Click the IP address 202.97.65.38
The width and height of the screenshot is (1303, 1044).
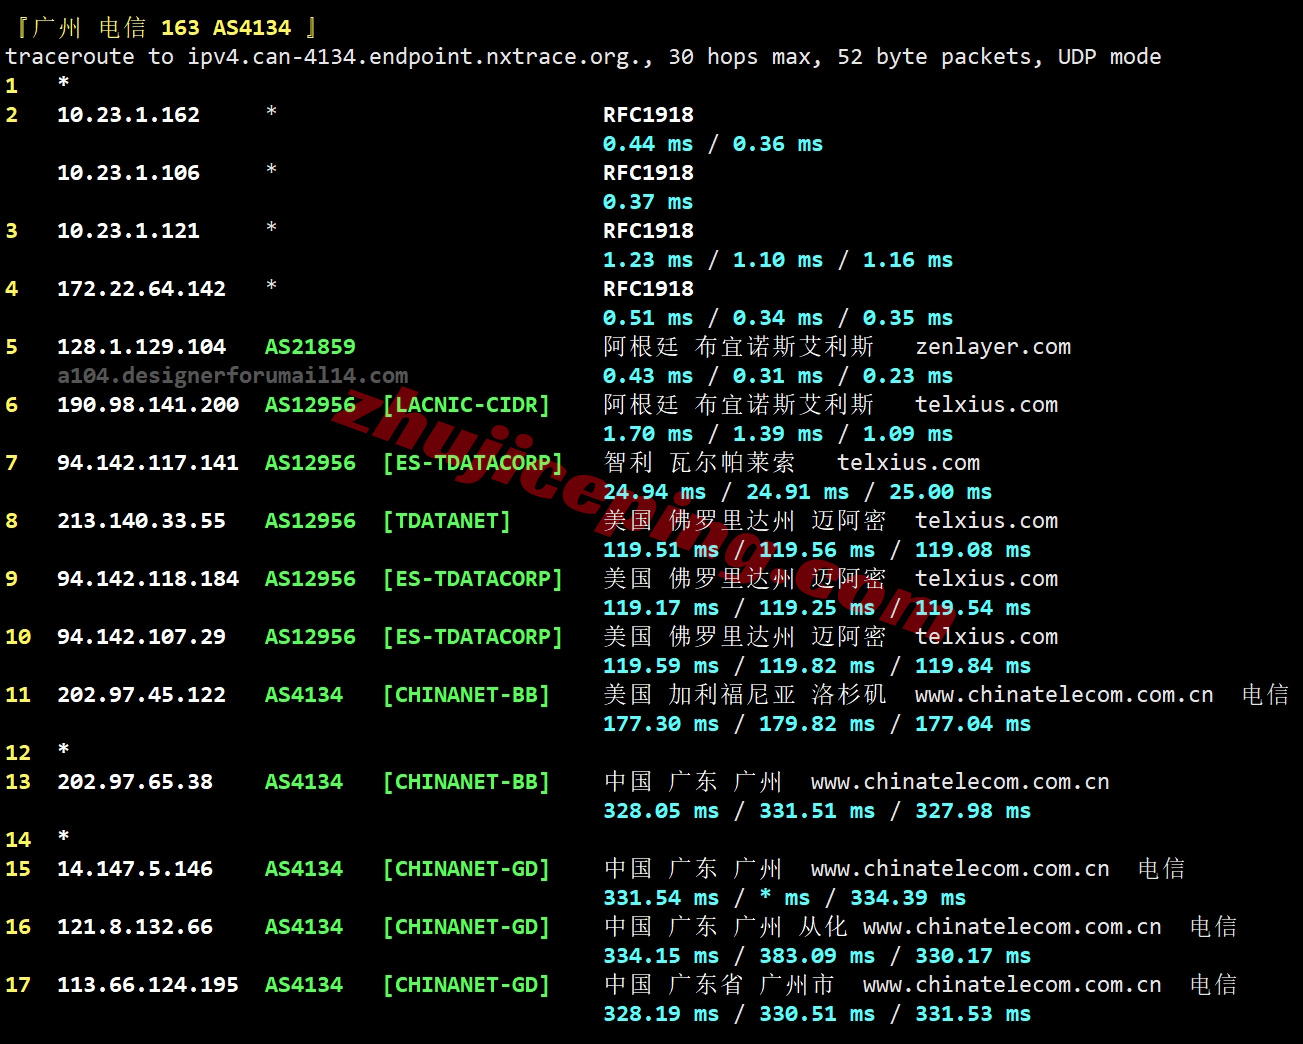point(135,782)
